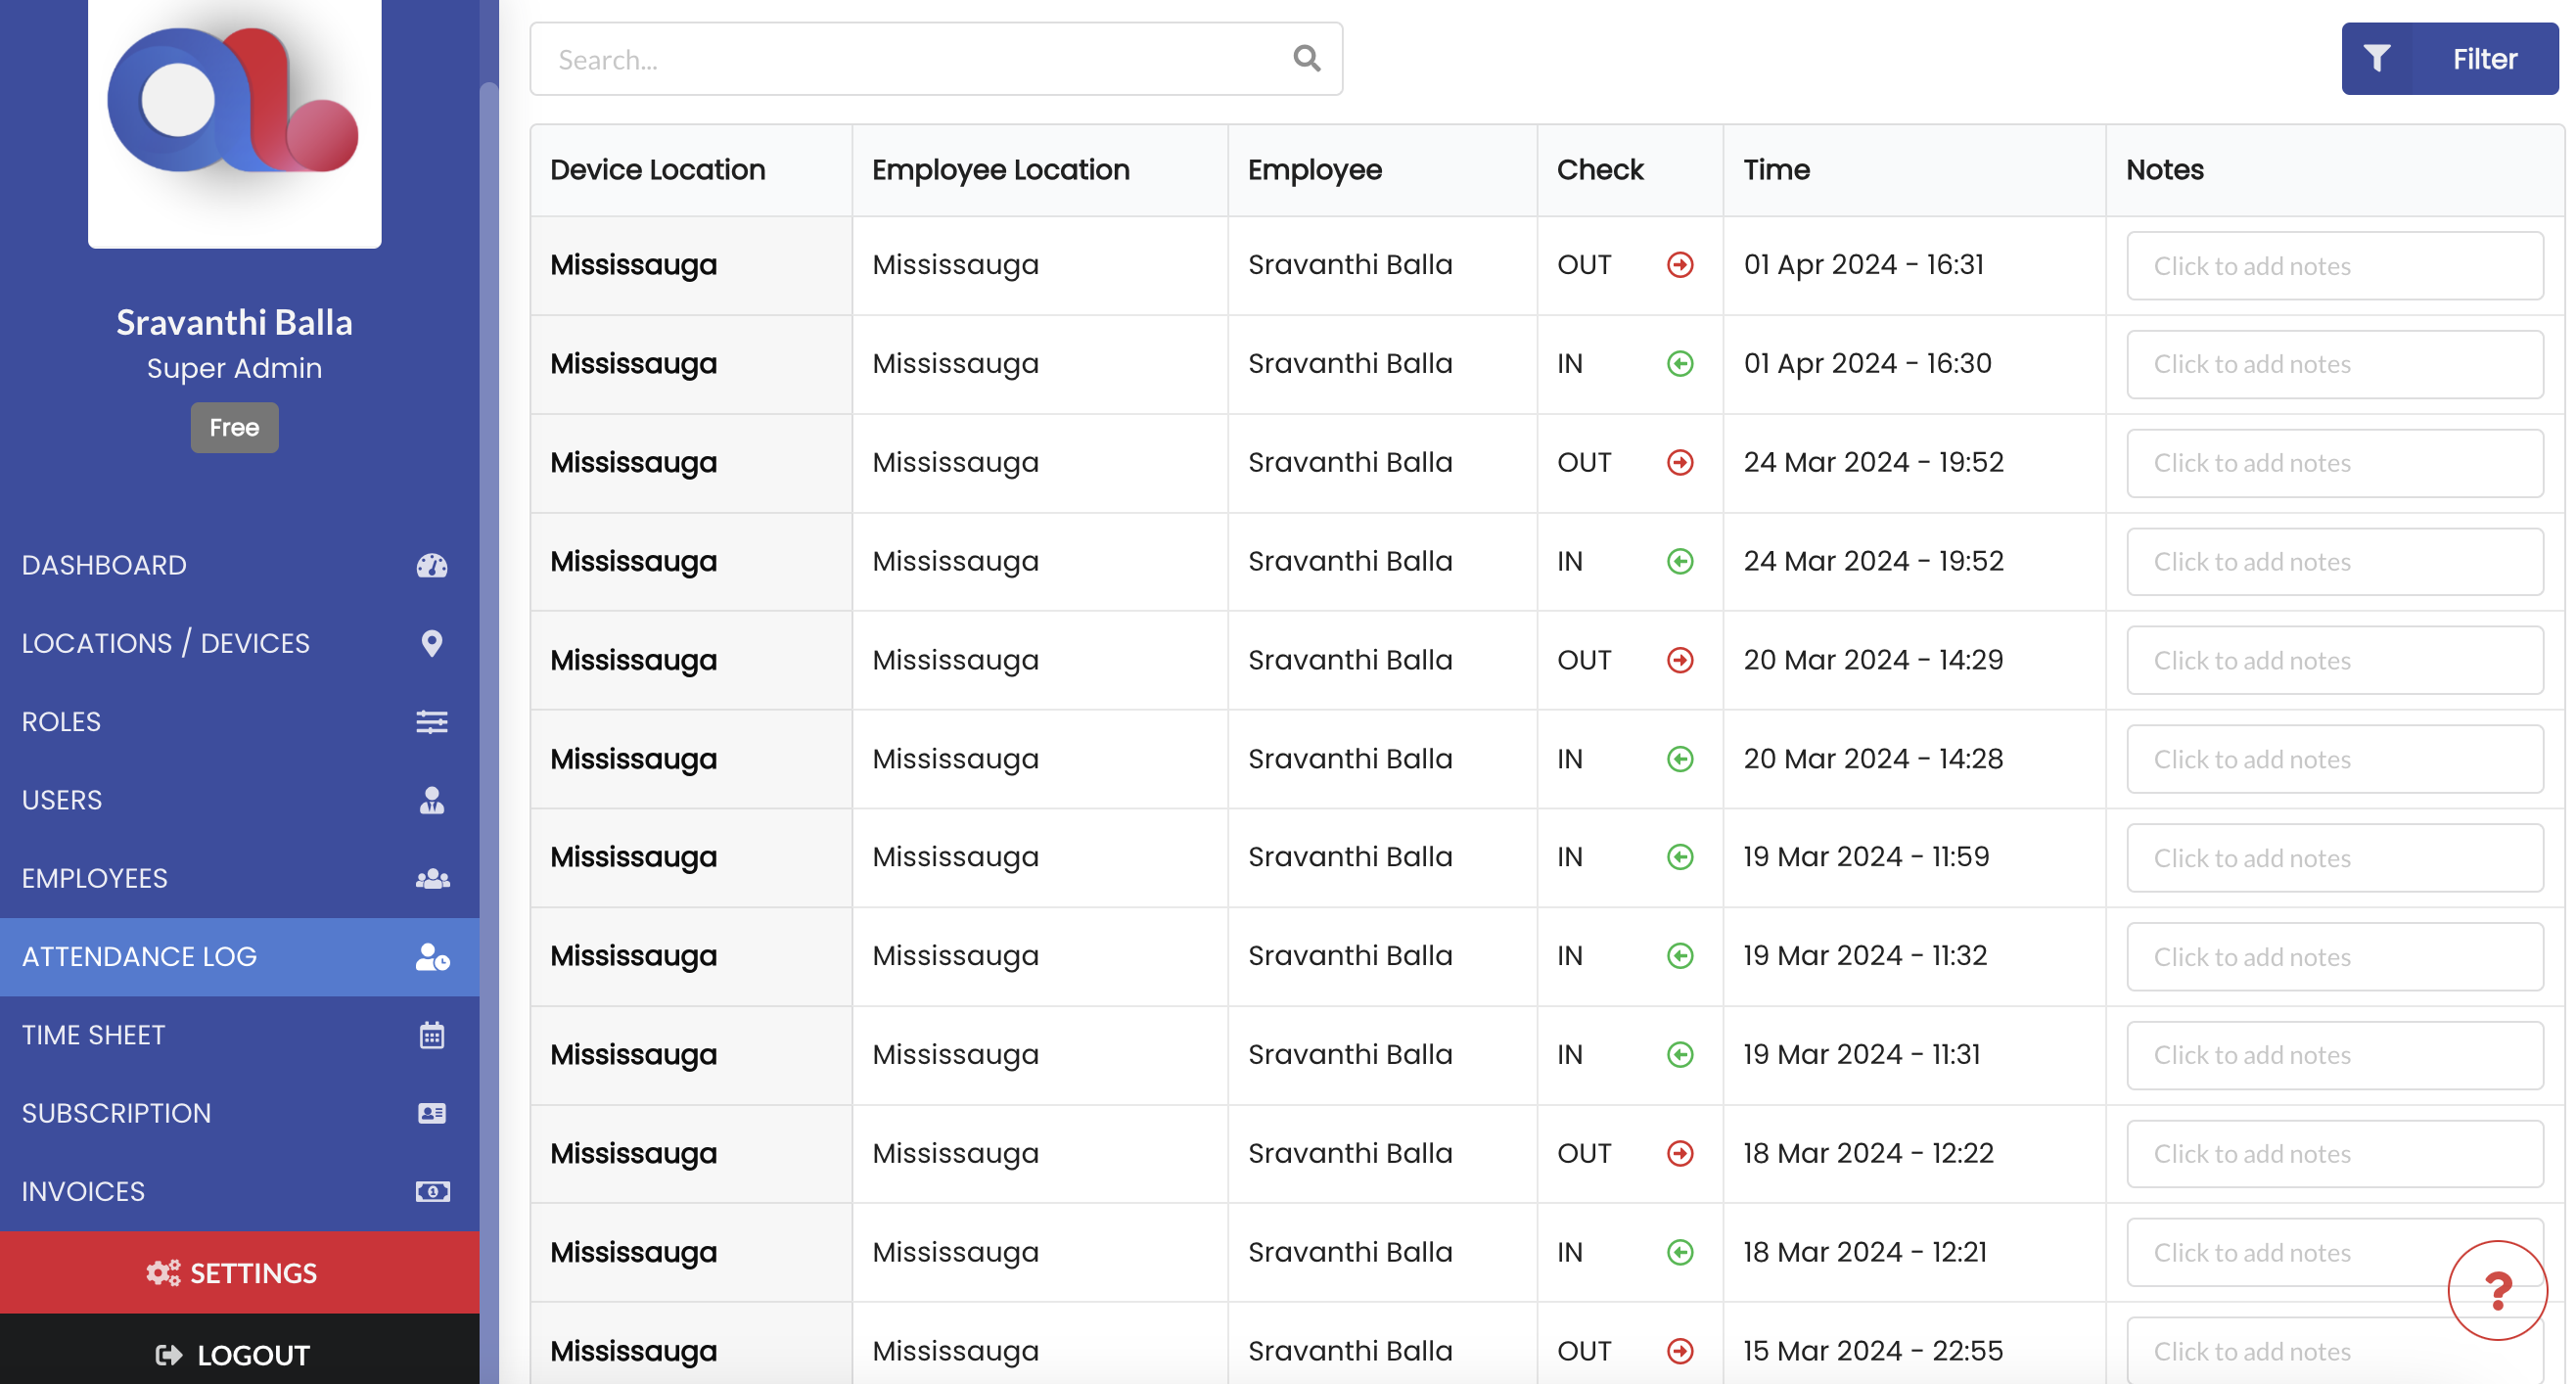The image size is (2576, 1384).
Task: Click the Filter button
Action: click(2450, 58)
